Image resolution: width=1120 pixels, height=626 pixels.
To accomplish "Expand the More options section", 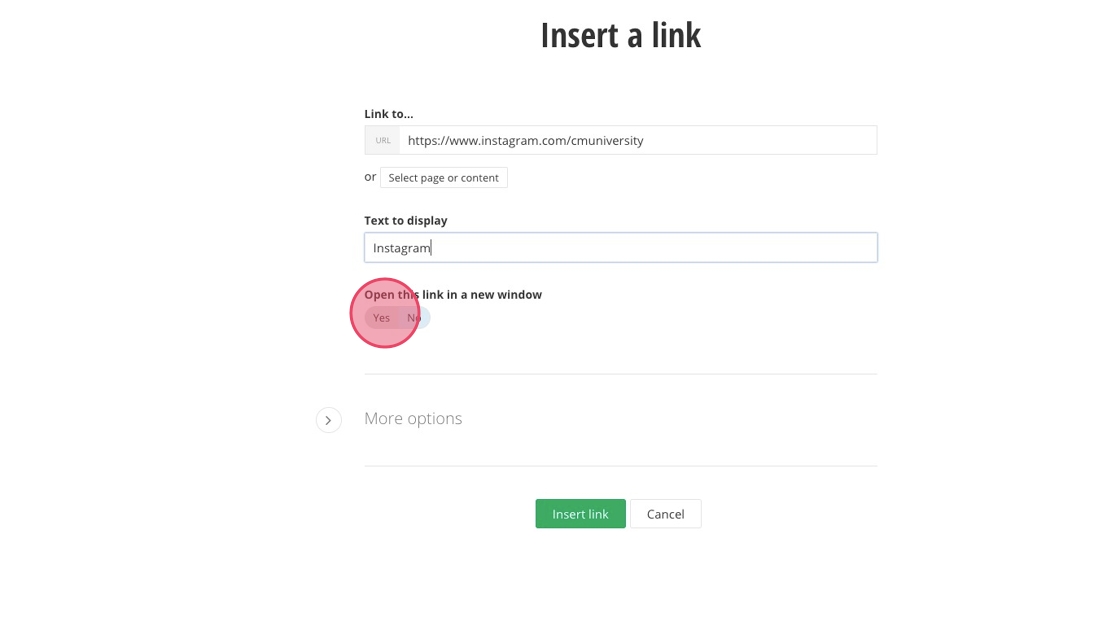I will tap(413, 419).
